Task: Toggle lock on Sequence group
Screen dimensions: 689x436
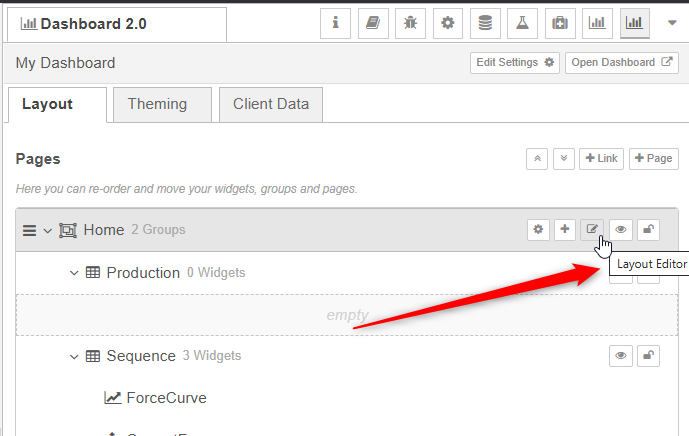Action: 648,356
